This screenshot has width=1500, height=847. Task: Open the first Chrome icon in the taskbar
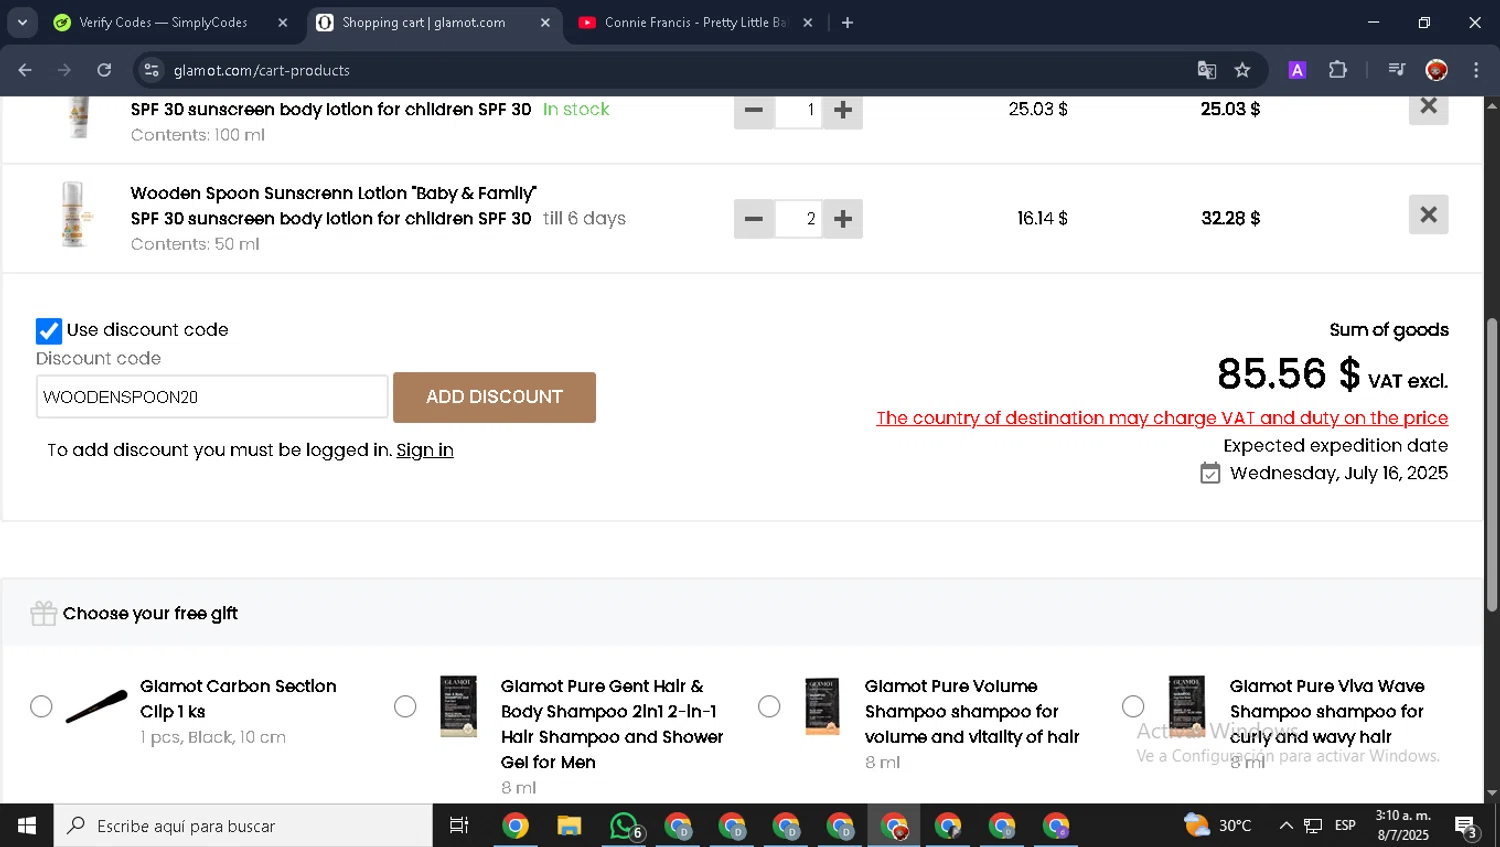pyautogui.click(x=515, y=826)
